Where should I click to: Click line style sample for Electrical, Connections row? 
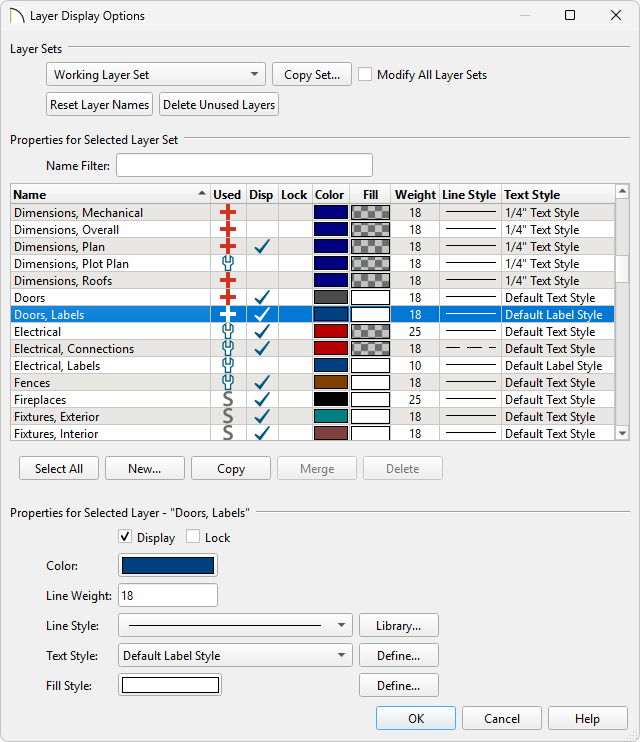[x=471, y=349]
